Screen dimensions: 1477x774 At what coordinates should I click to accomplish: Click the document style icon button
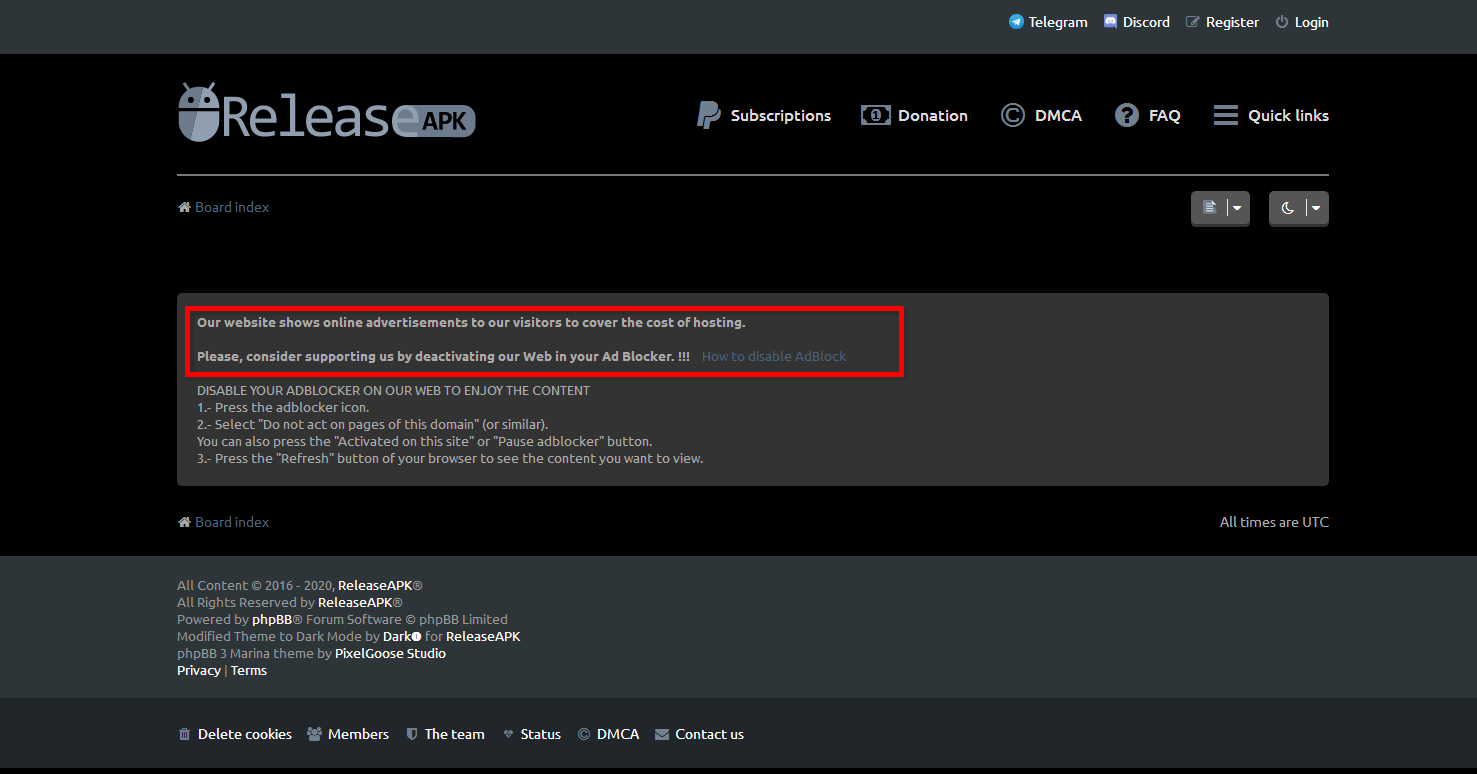coord(1212,208)
